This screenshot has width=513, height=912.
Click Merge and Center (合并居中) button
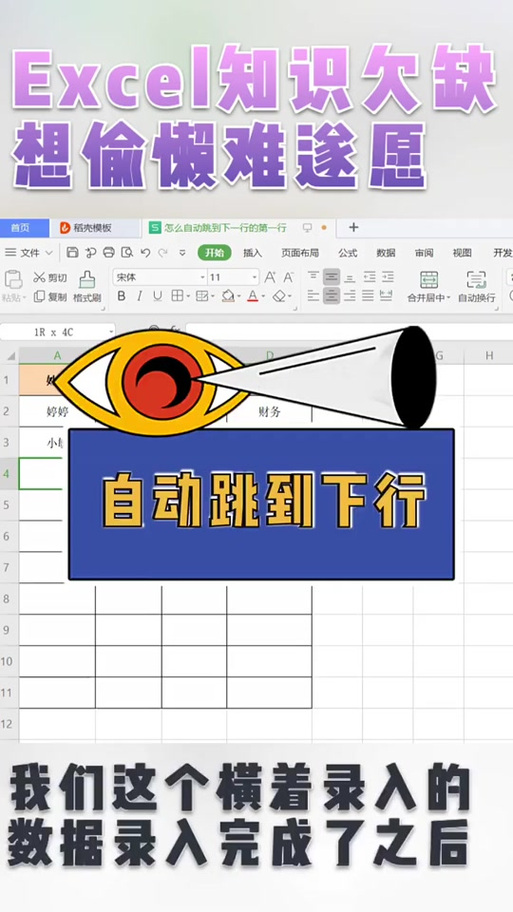tap(429, 286)
